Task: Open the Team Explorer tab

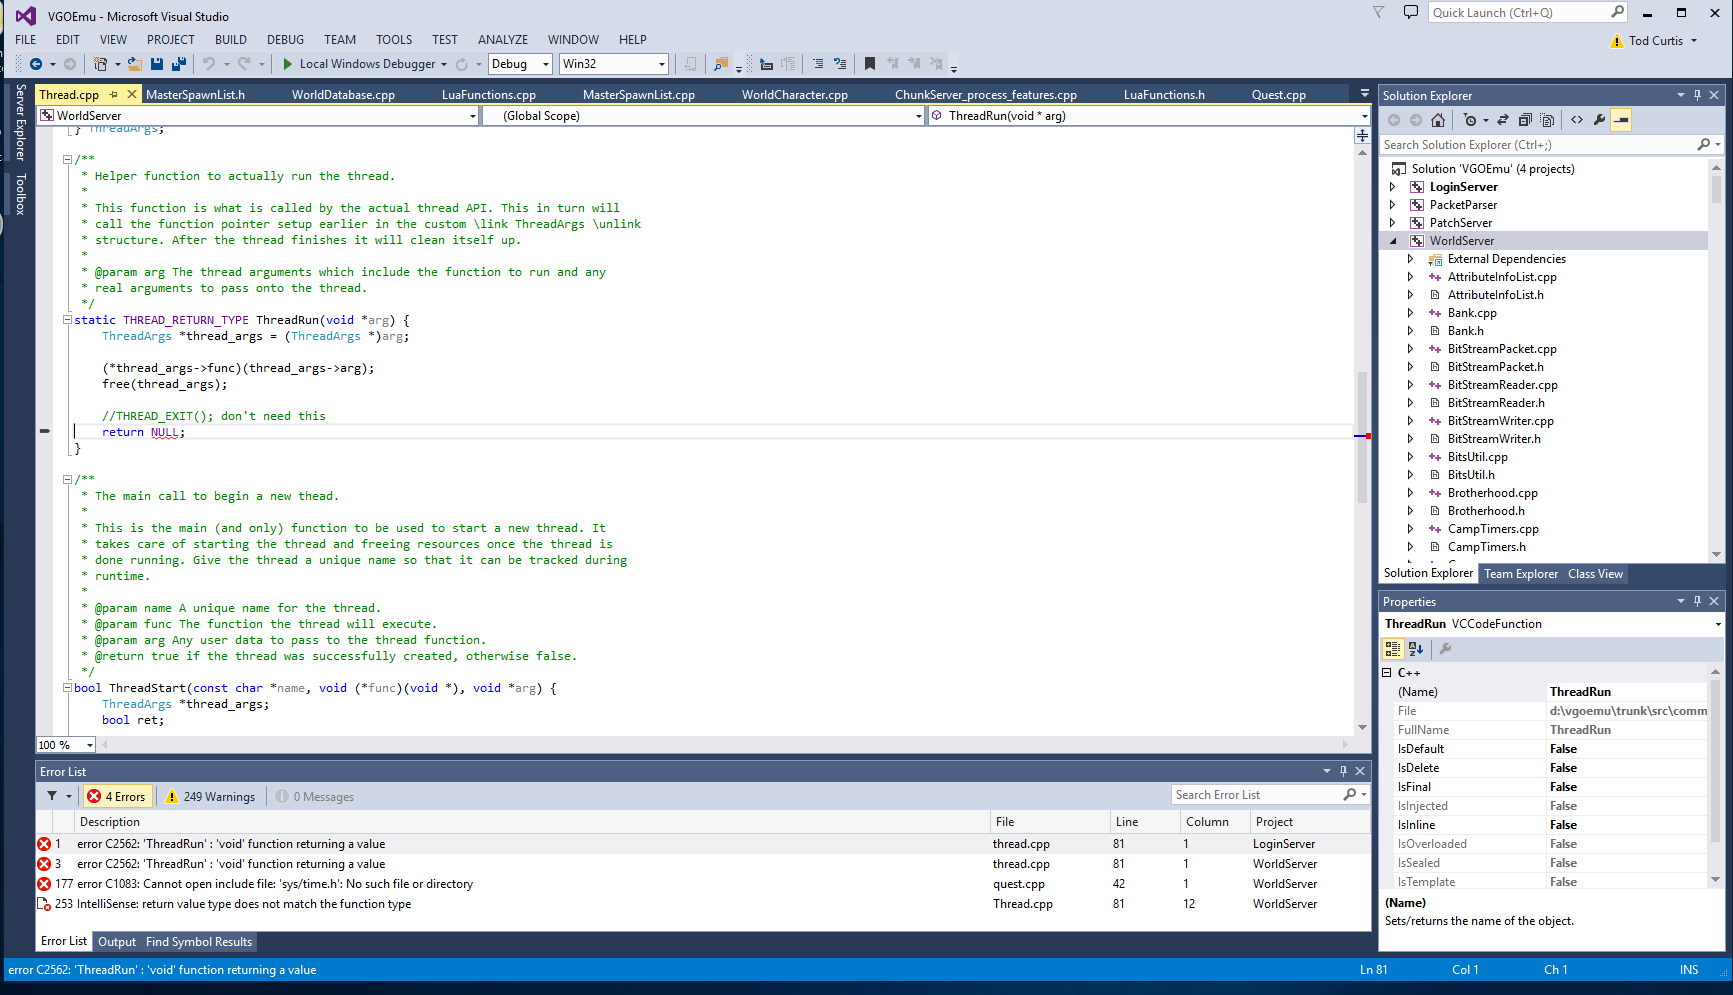Action: point(1520,574)
